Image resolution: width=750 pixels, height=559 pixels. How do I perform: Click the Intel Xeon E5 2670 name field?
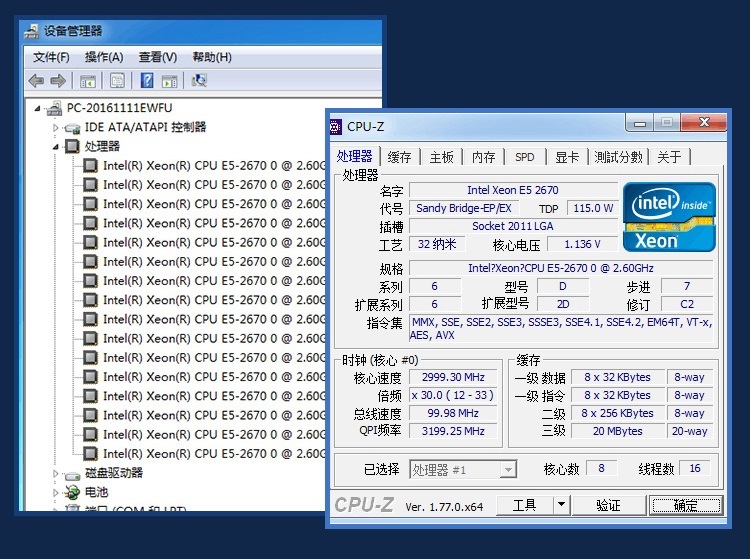tap(513, 190)
